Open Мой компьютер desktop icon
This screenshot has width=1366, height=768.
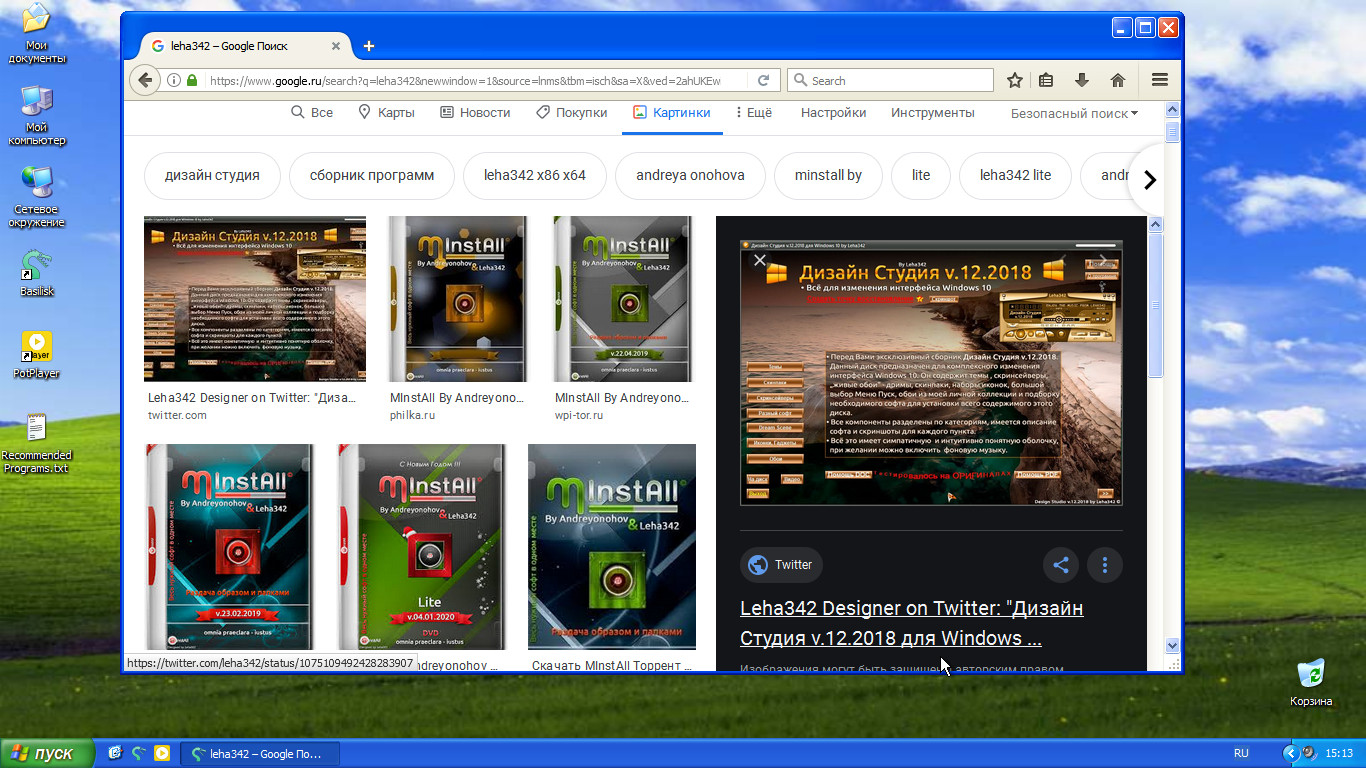pyautogui.click(x=37, y=115)
